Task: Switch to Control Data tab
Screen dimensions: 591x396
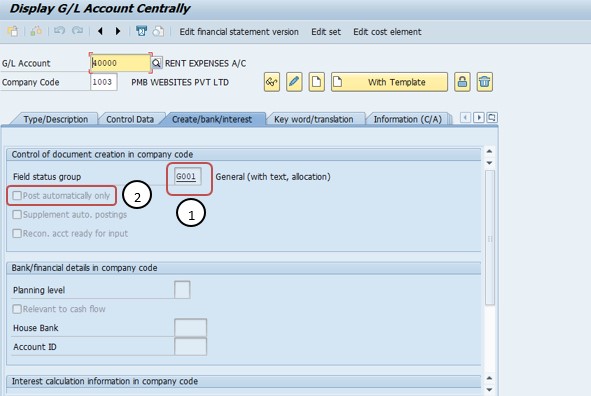Action: [x=130, y=119]
